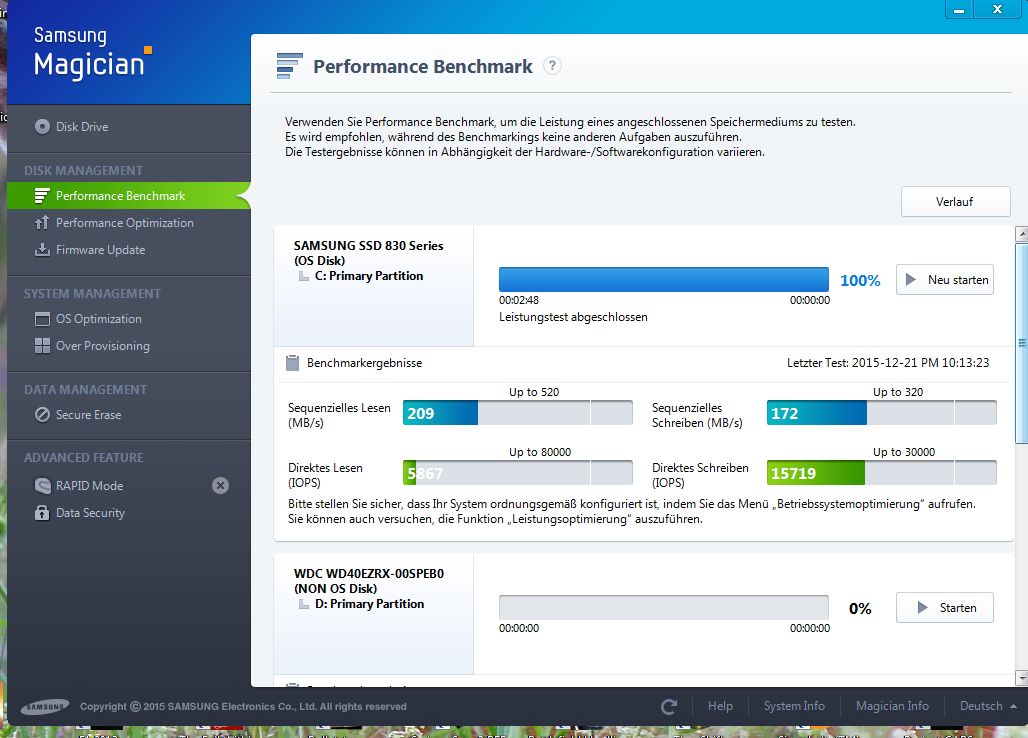1028x738 pixels.
Task: Click the Secure Erase circle-slash icon
Action: tap(42, 414)
